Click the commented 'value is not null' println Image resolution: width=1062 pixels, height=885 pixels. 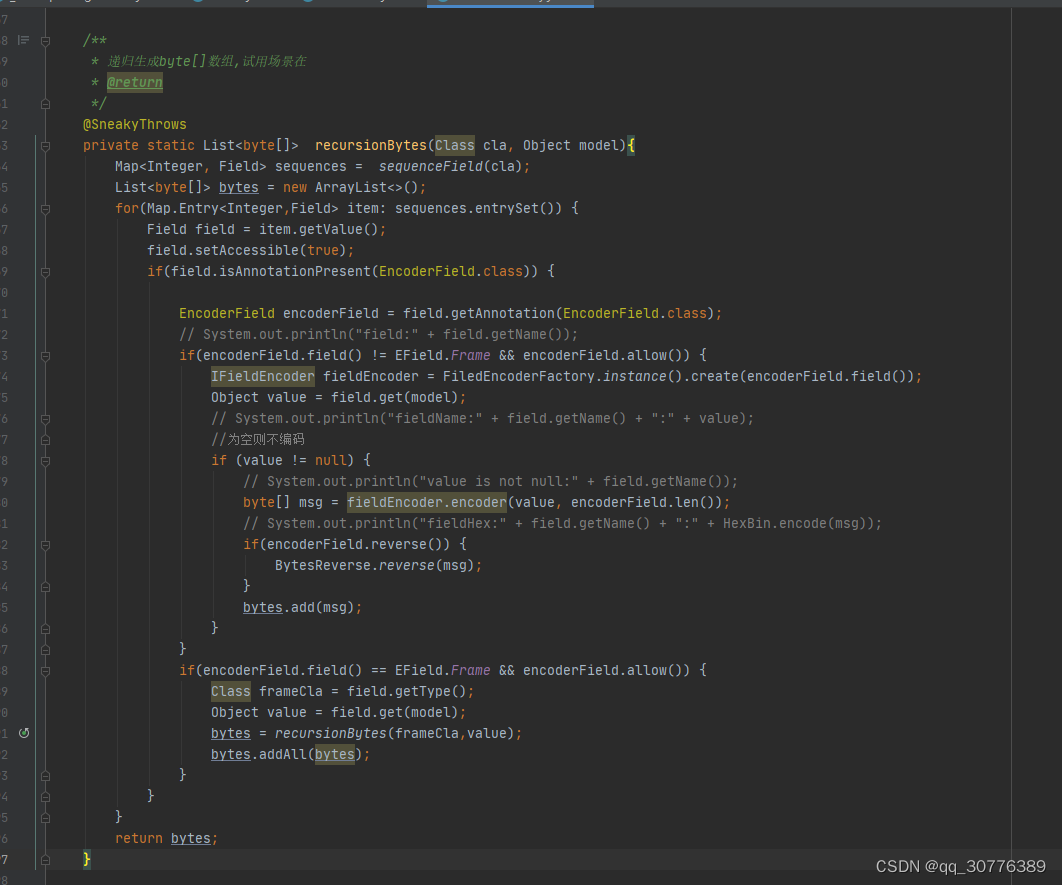tap(490, 481)
